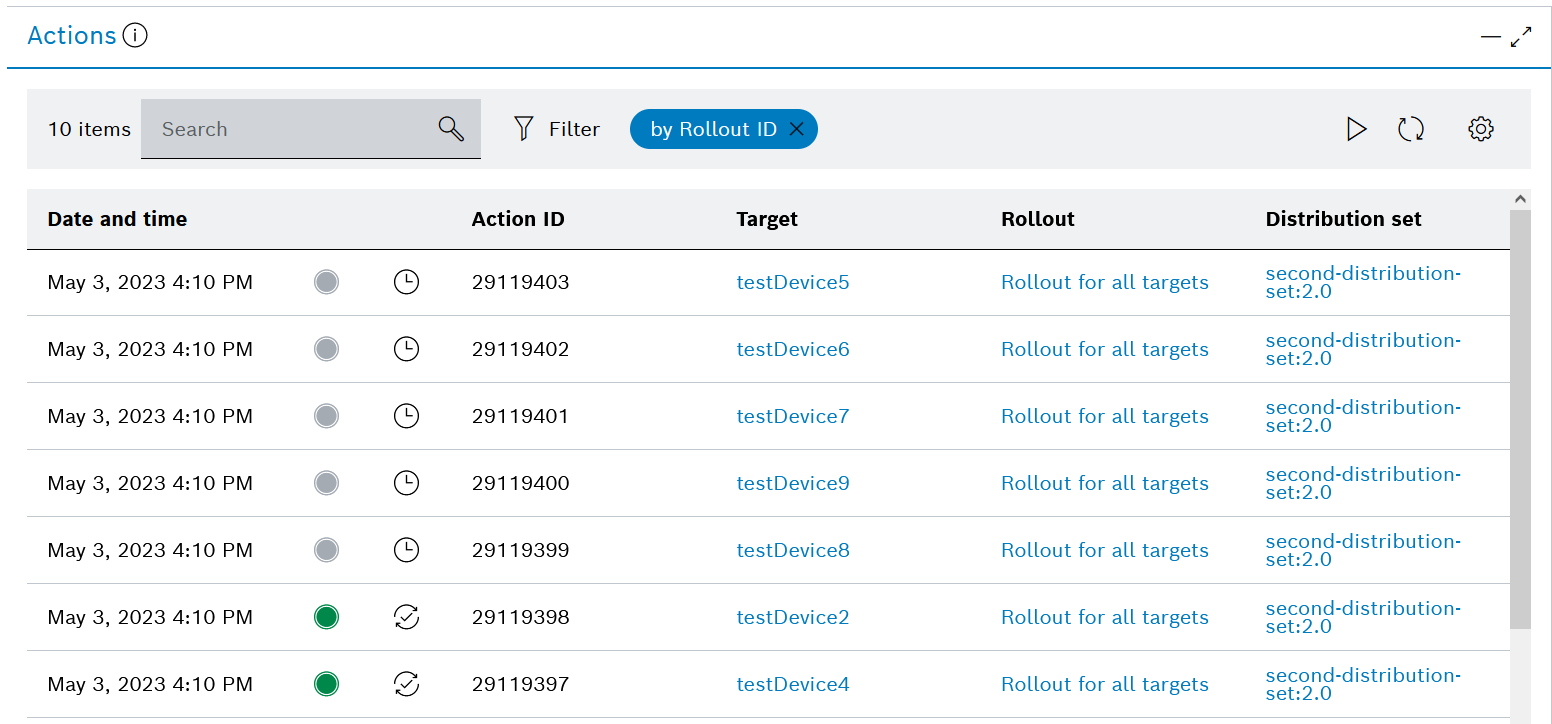Click the Action ID column header
Screen dimensions: 1552x724
point(518,219)
